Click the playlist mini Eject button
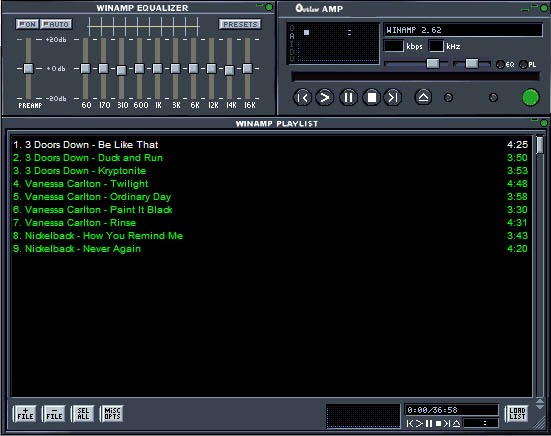This screenshot has height=436, width=551. 456,424
